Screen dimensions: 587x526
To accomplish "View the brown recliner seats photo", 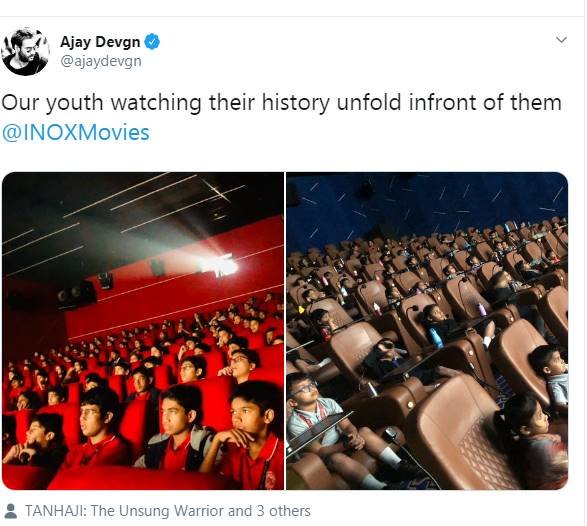I will [427, 331].
